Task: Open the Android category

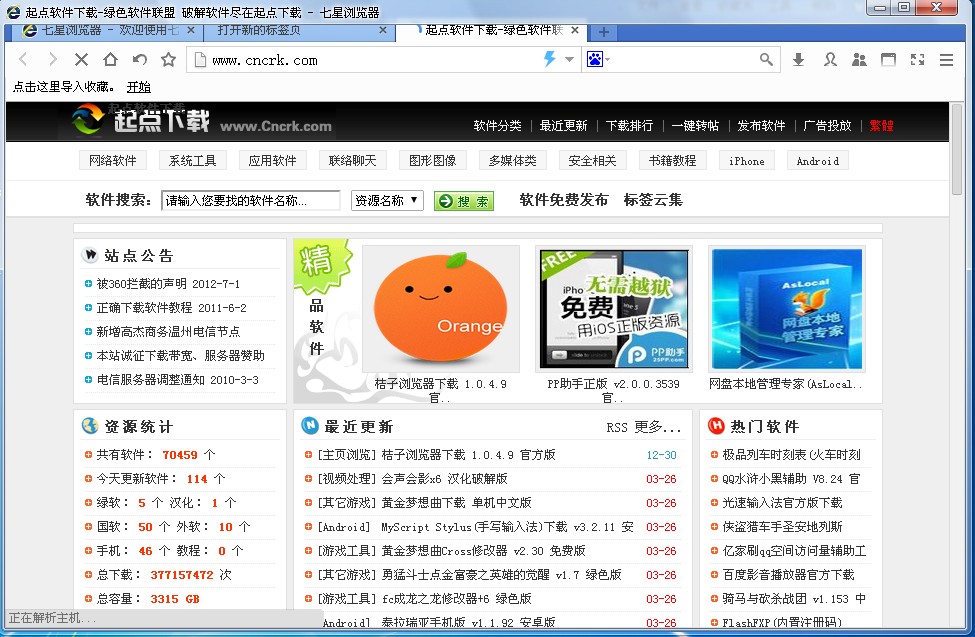Action: click(x=818, y=161)
